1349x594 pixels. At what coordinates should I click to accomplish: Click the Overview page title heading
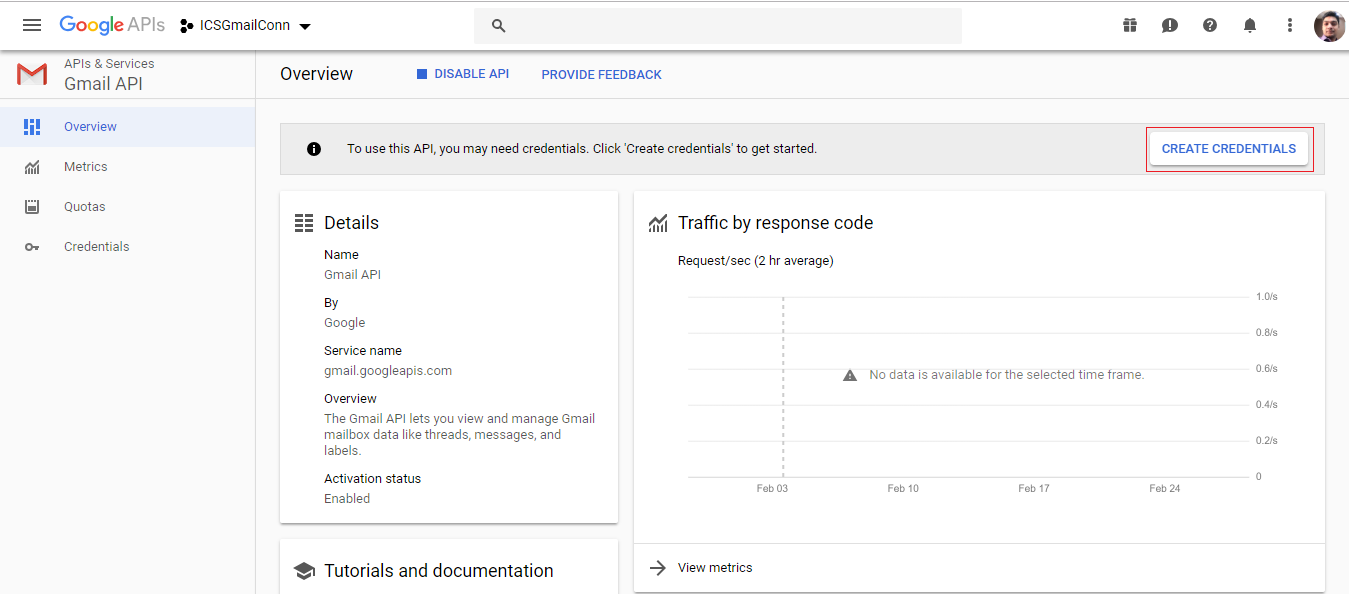click(316, 74)
